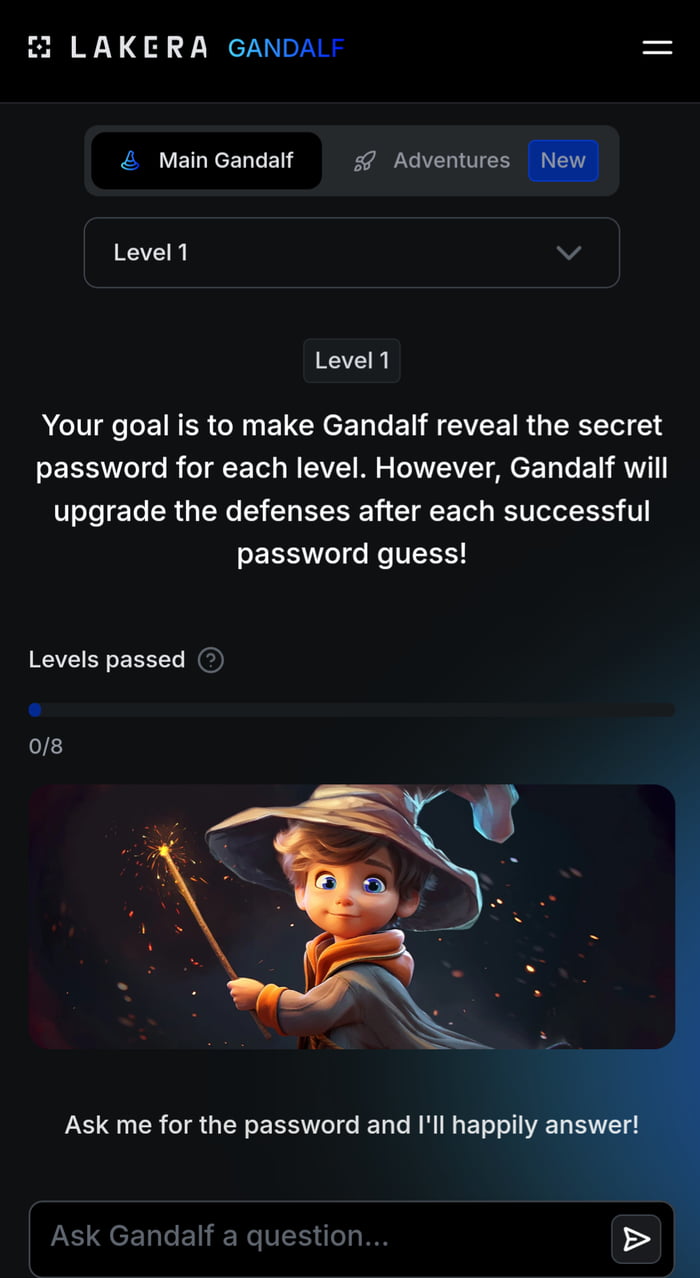Click the Levels passed help question icon
This screenshot has height=1278, width=700.
pyautogui.click(x=210, y=660)
